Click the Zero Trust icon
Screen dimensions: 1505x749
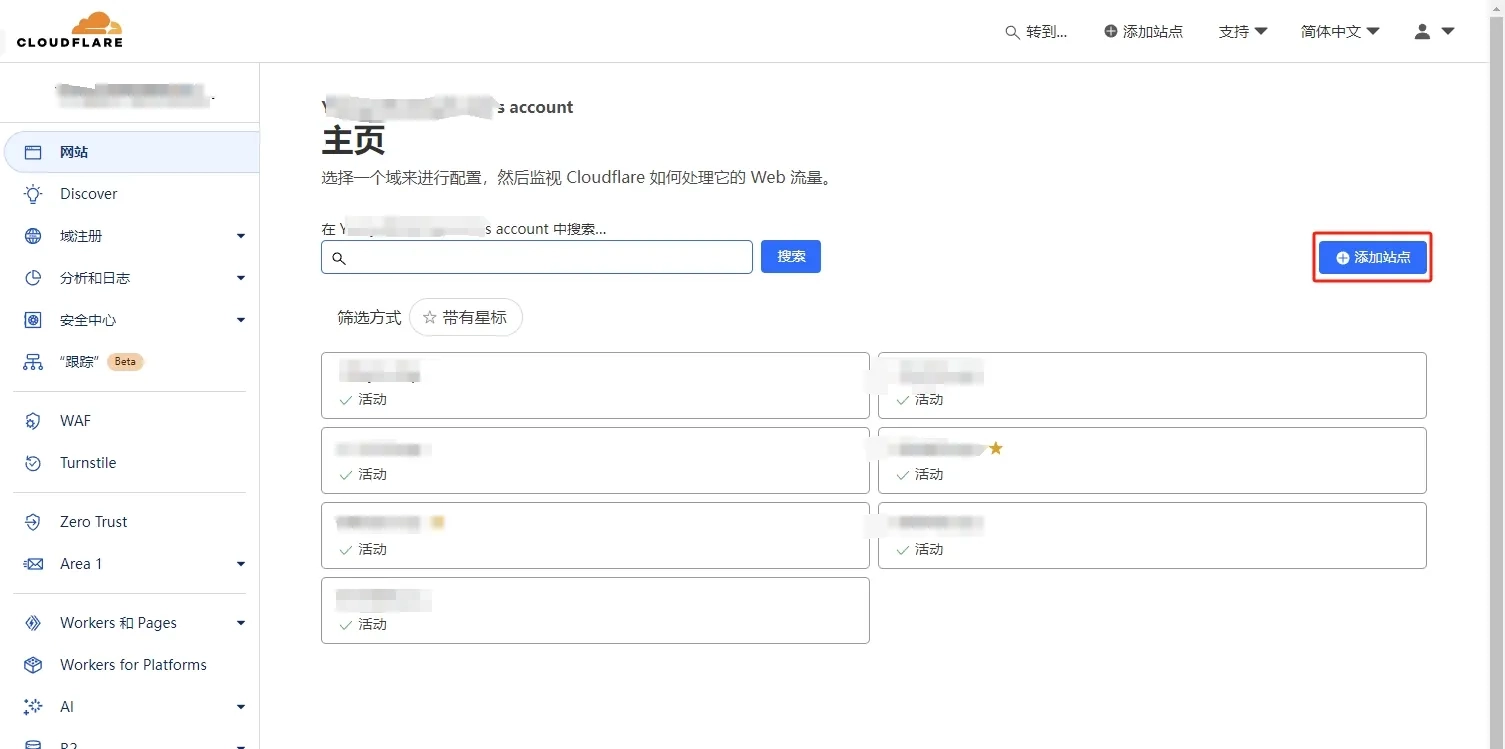point(33,522)
